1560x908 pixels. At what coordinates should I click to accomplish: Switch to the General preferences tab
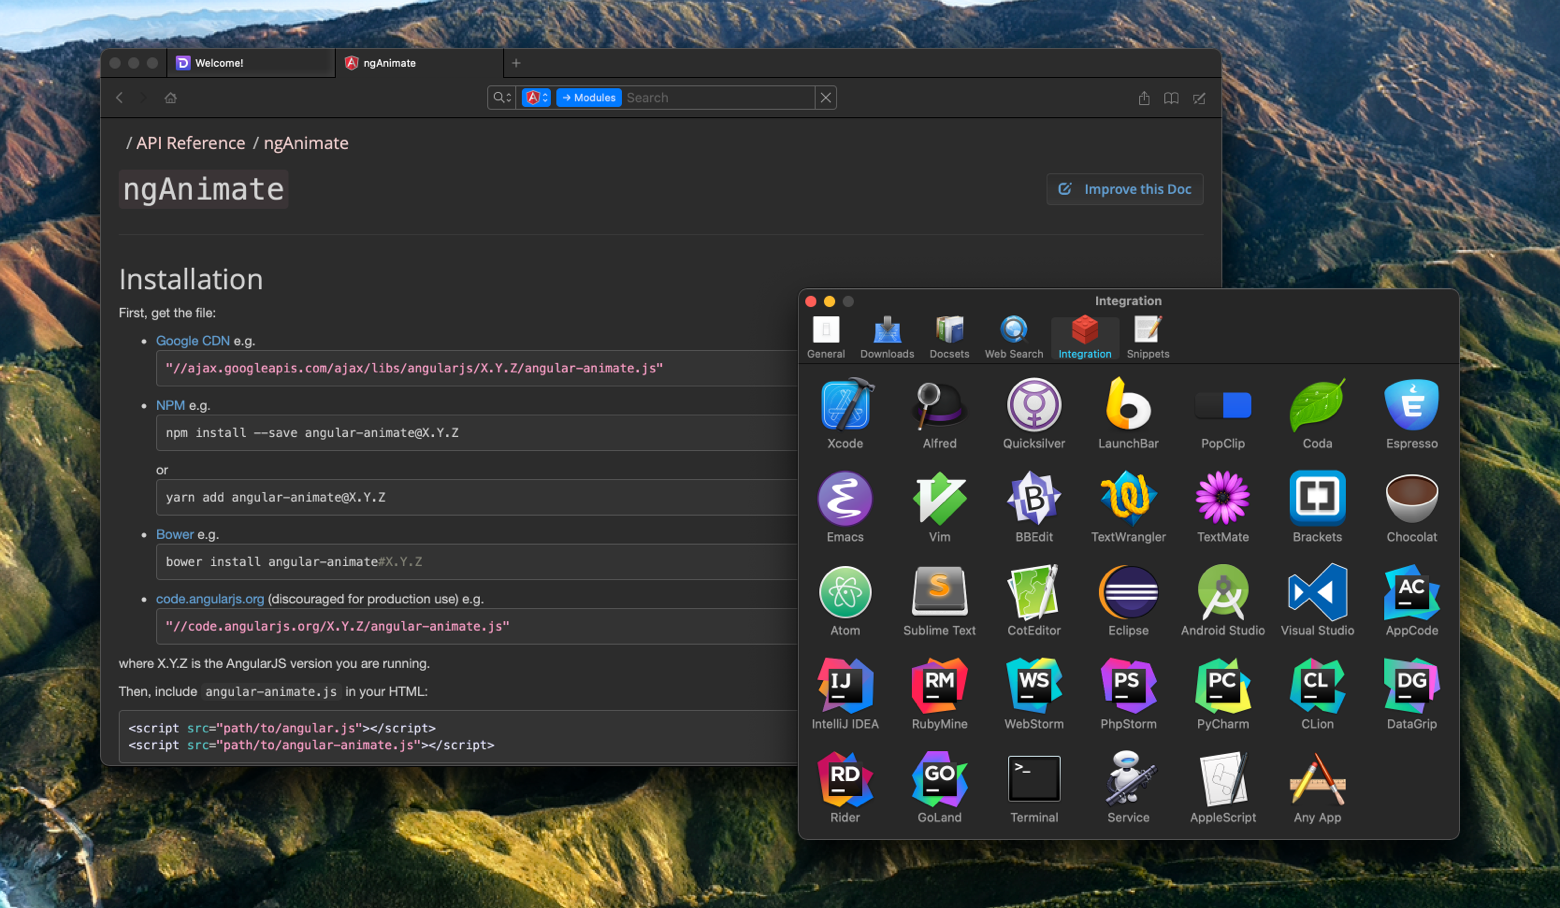[826, 338]
